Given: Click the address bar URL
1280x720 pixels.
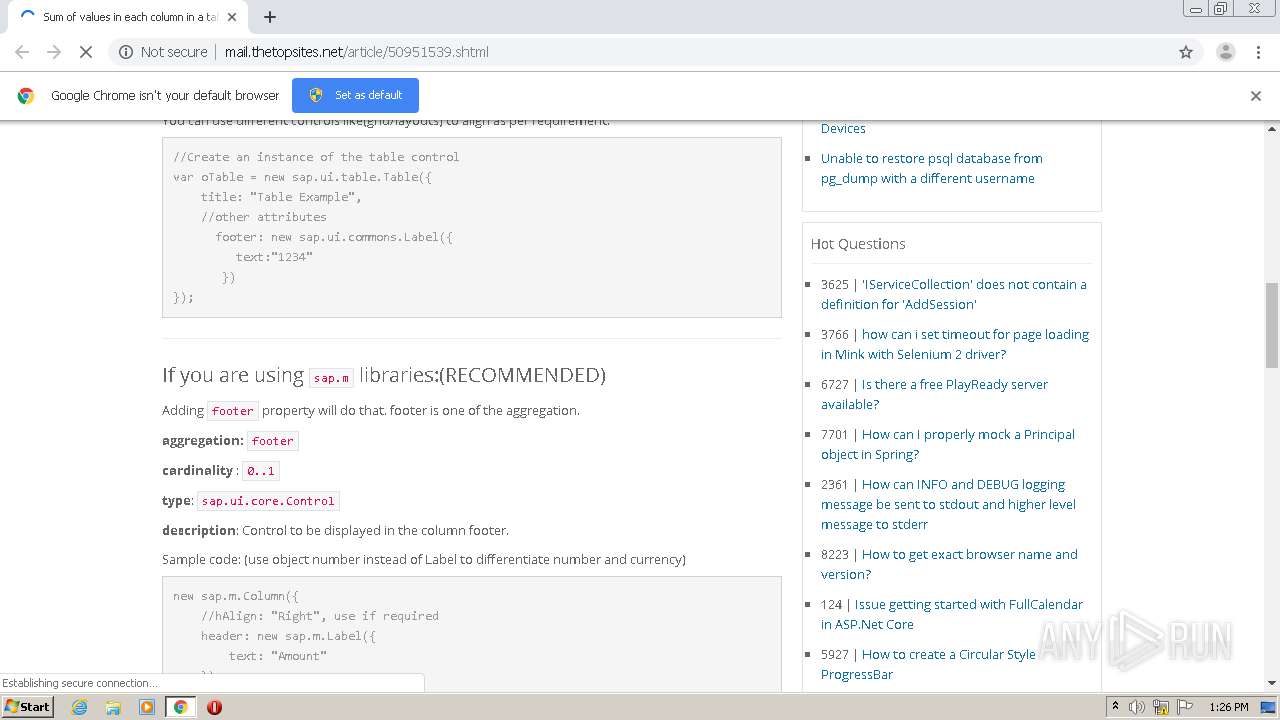Looking at the screenshot, I should click(357, 52).
